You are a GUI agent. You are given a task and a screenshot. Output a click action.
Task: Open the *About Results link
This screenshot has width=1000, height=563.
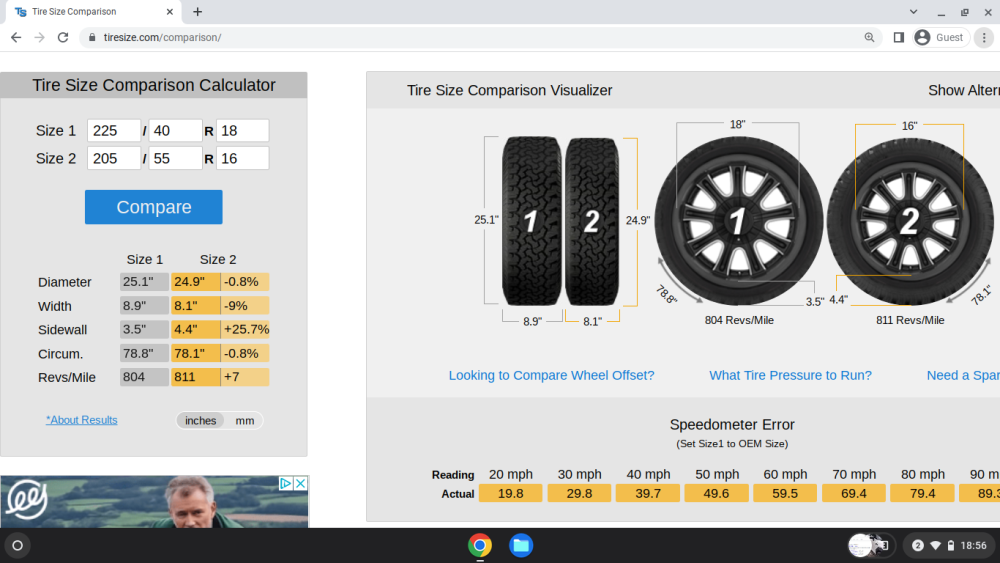tap(82, 420)
